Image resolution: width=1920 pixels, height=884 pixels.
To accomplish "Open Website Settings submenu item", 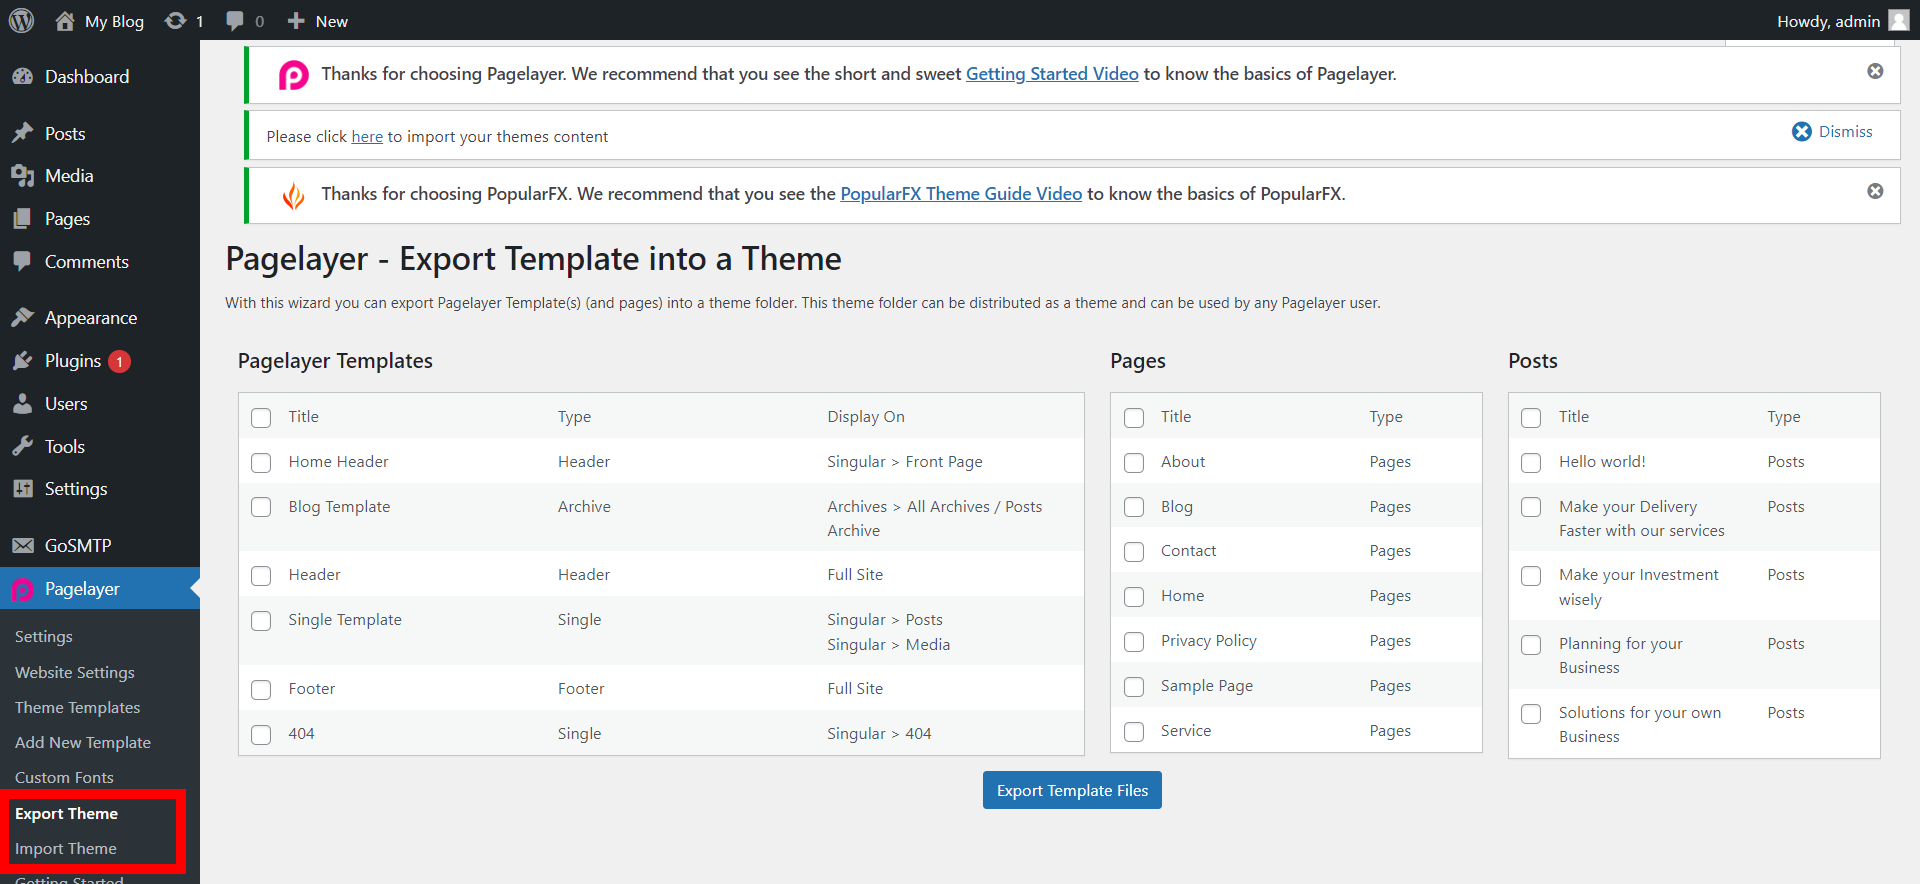I will click(75, 673).
